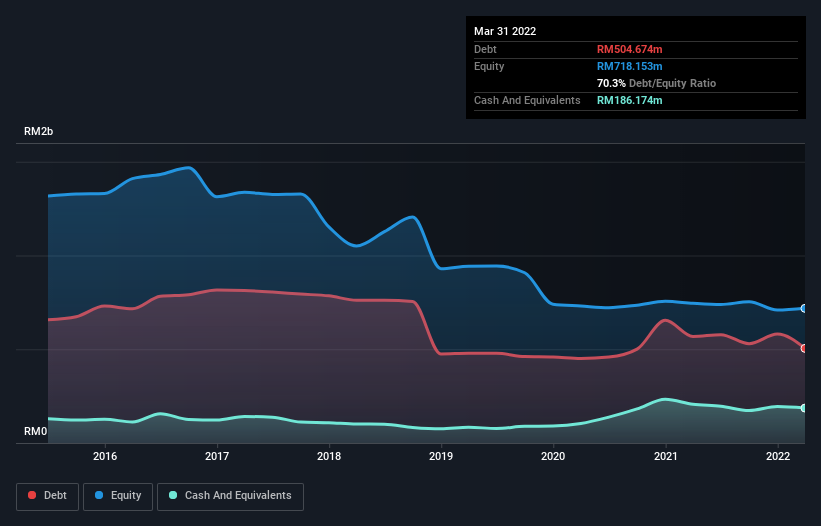Click the 2016 x-axis label

(105, 456)
